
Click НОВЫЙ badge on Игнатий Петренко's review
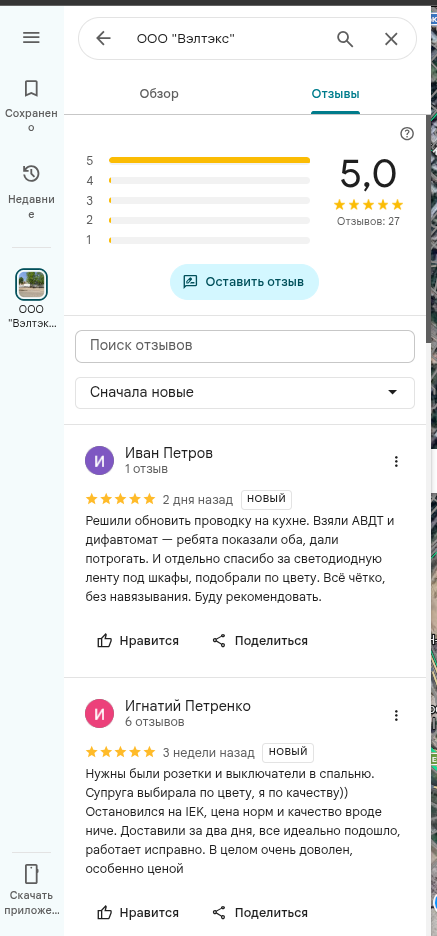(288, 752)
